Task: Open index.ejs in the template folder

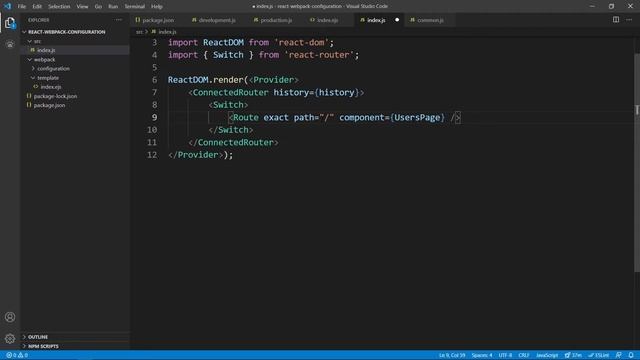Action: [76, 87]
